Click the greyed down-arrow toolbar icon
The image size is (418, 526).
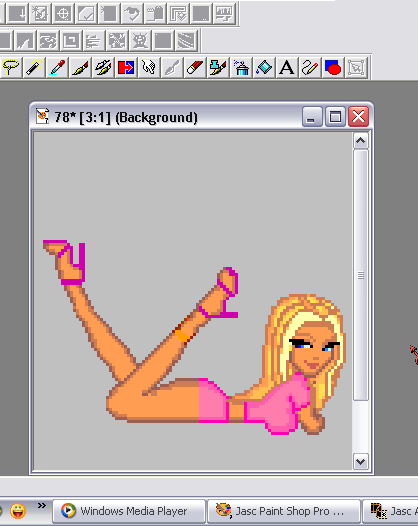(17, 13)
